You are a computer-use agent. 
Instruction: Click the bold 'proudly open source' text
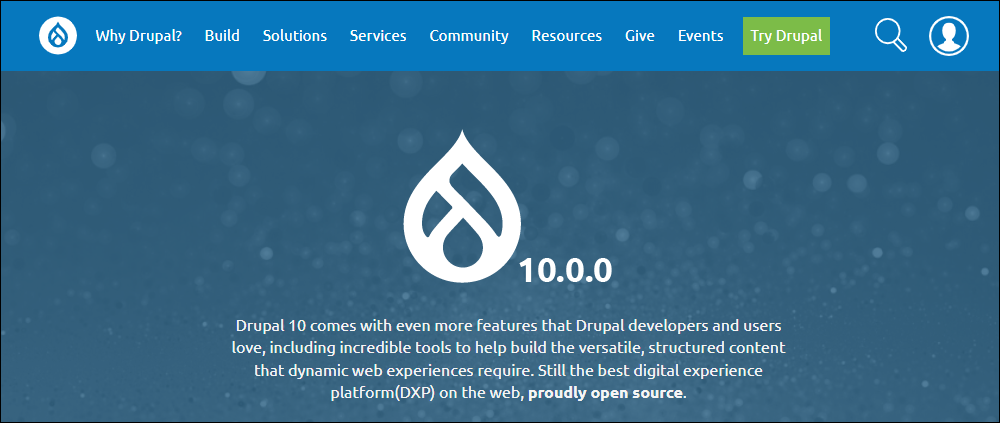click(x=606, y=393)
